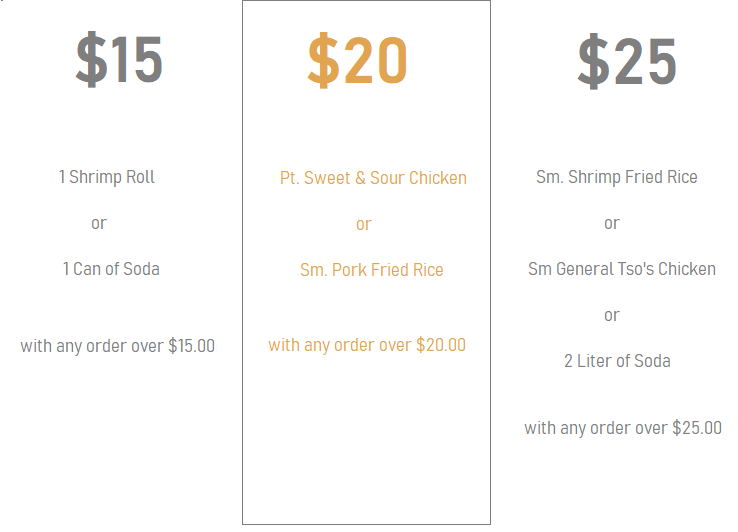This screenshot has width=738, height=532.
Task: Click "or" just below Sm. Shrimp Fried Rice
Action: (x=612, y=223)
